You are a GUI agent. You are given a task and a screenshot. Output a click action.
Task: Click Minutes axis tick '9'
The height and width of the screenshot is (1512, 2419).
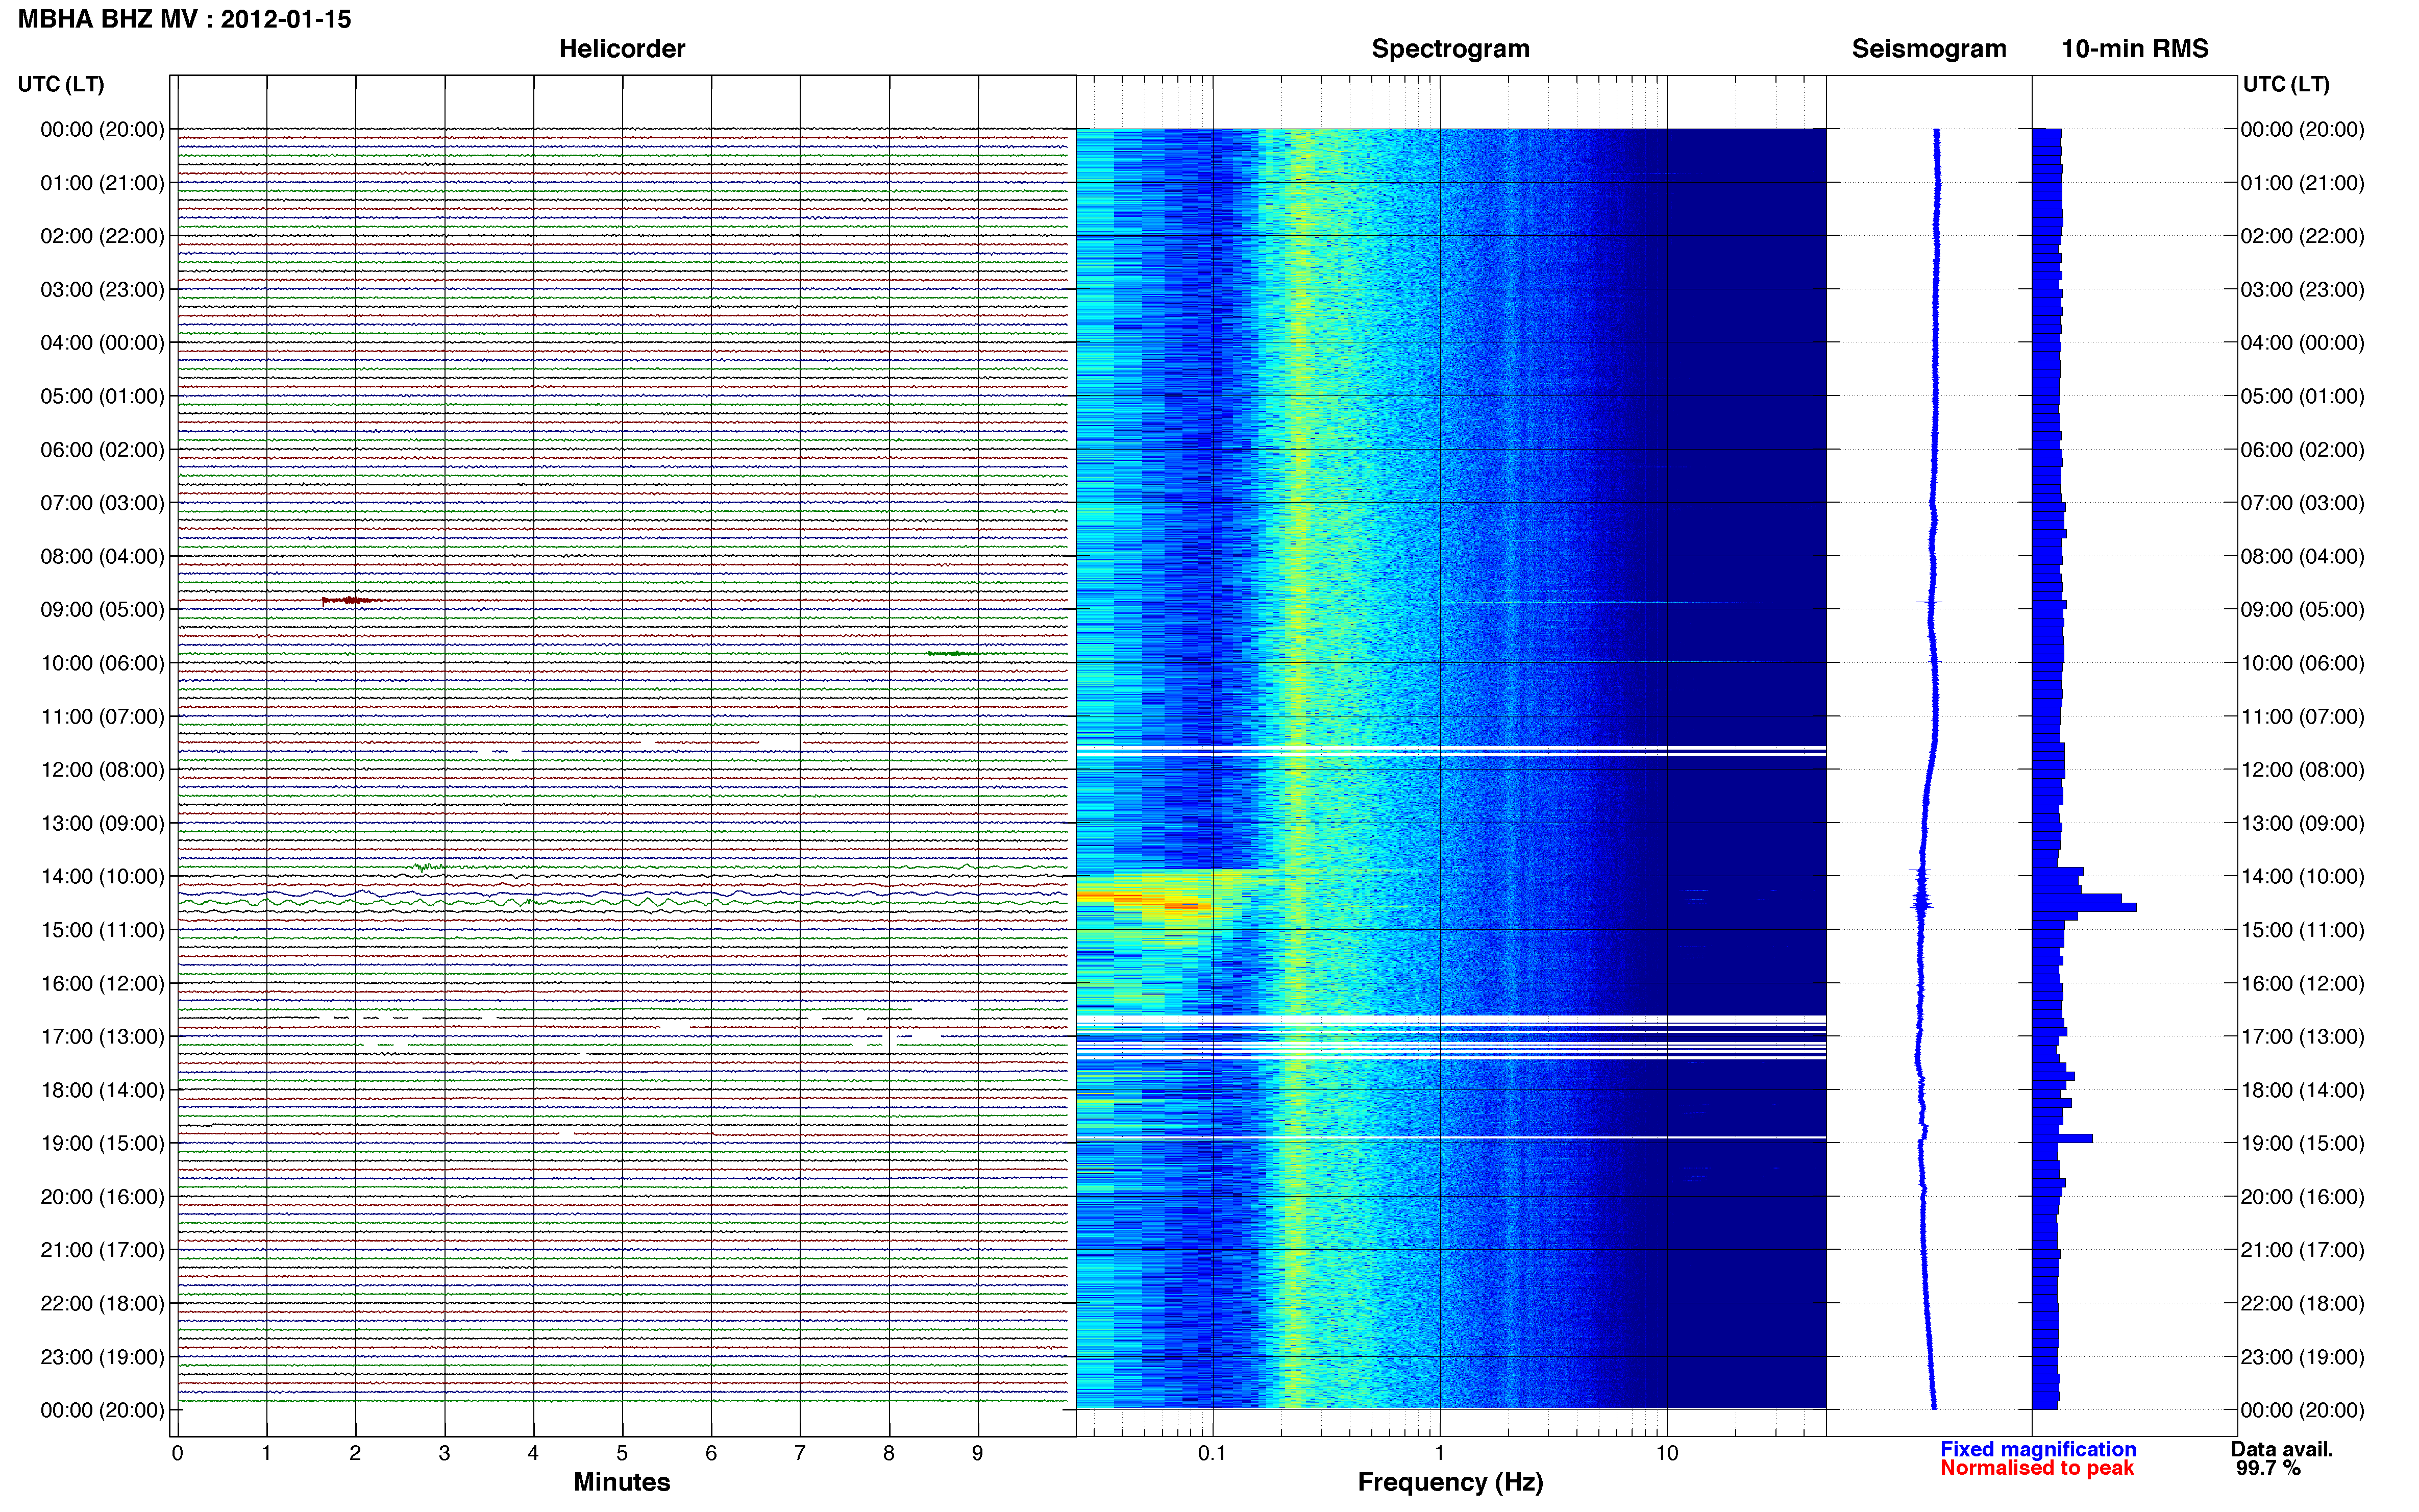(x=978, y=1454)
